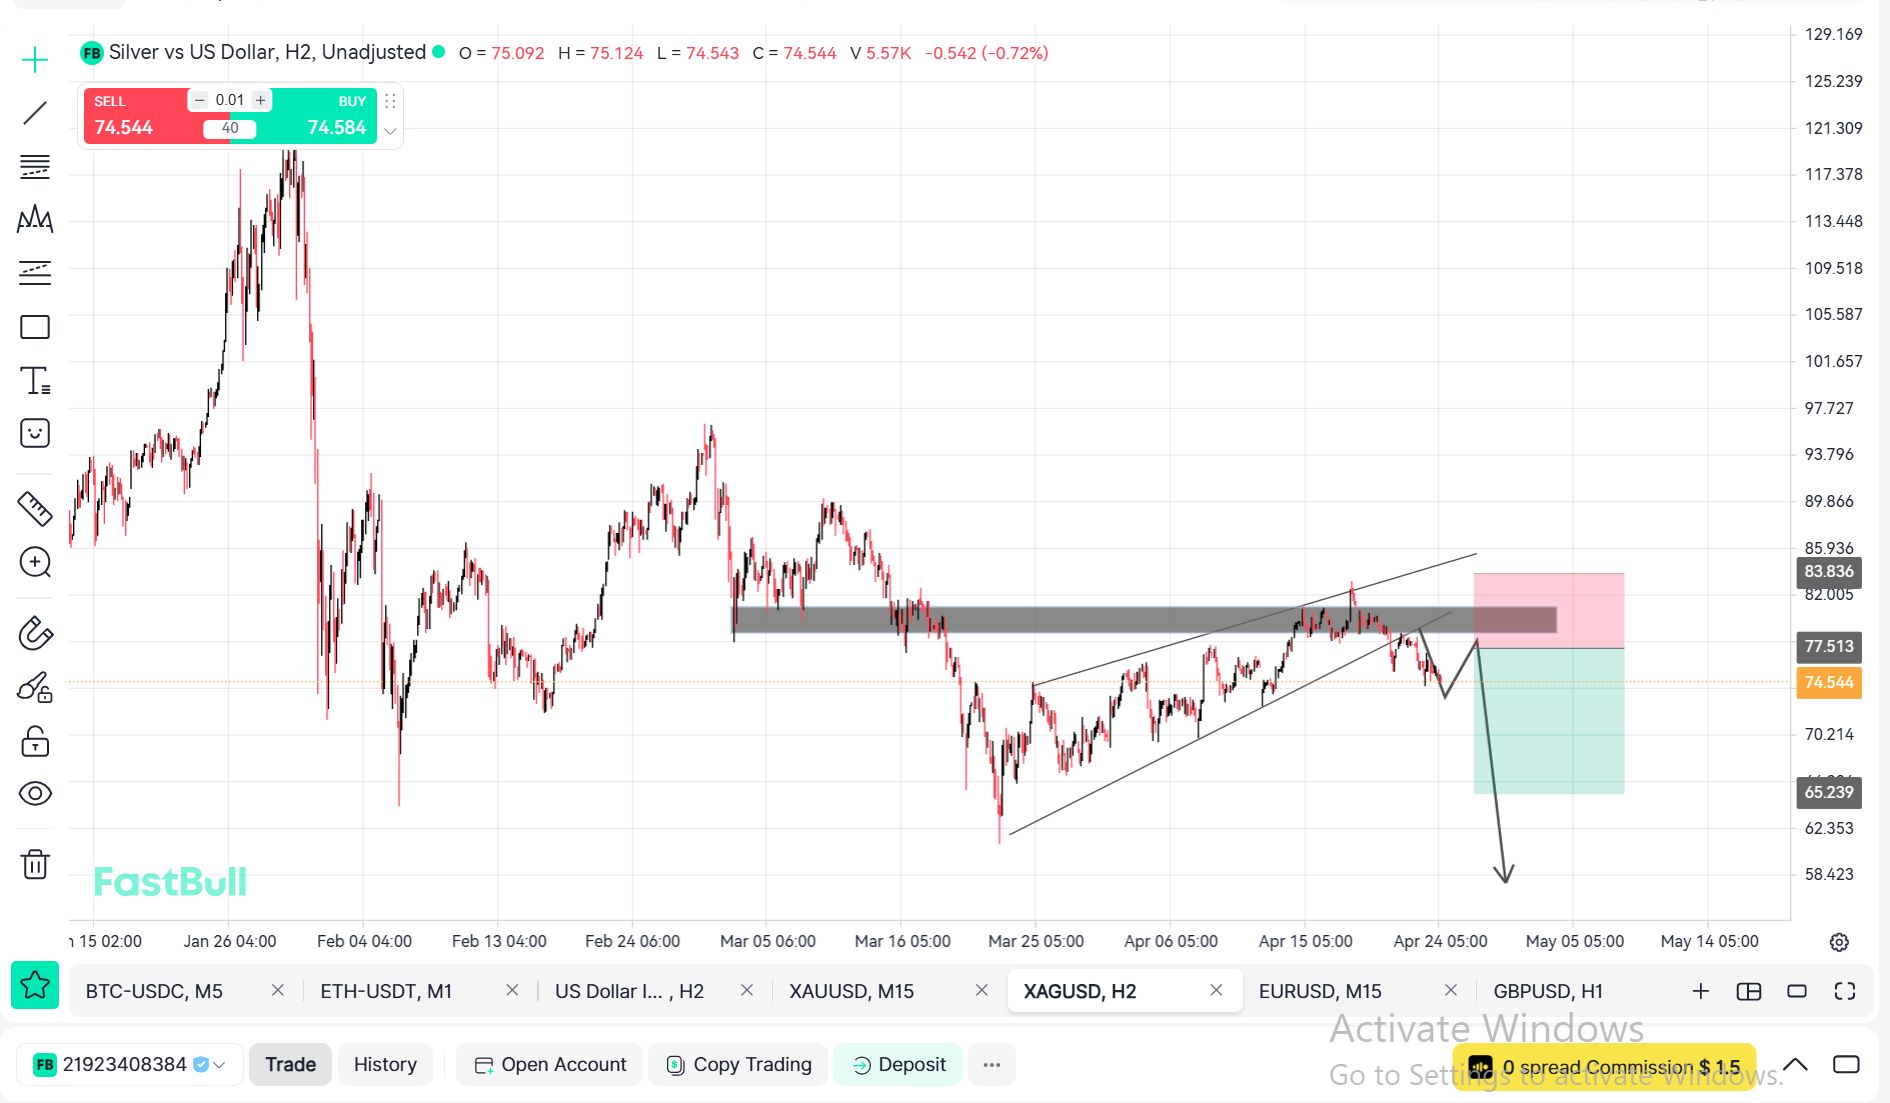1890x1103 pixels.
Task: Click the Deposit button
Action: coord(898,1065)
